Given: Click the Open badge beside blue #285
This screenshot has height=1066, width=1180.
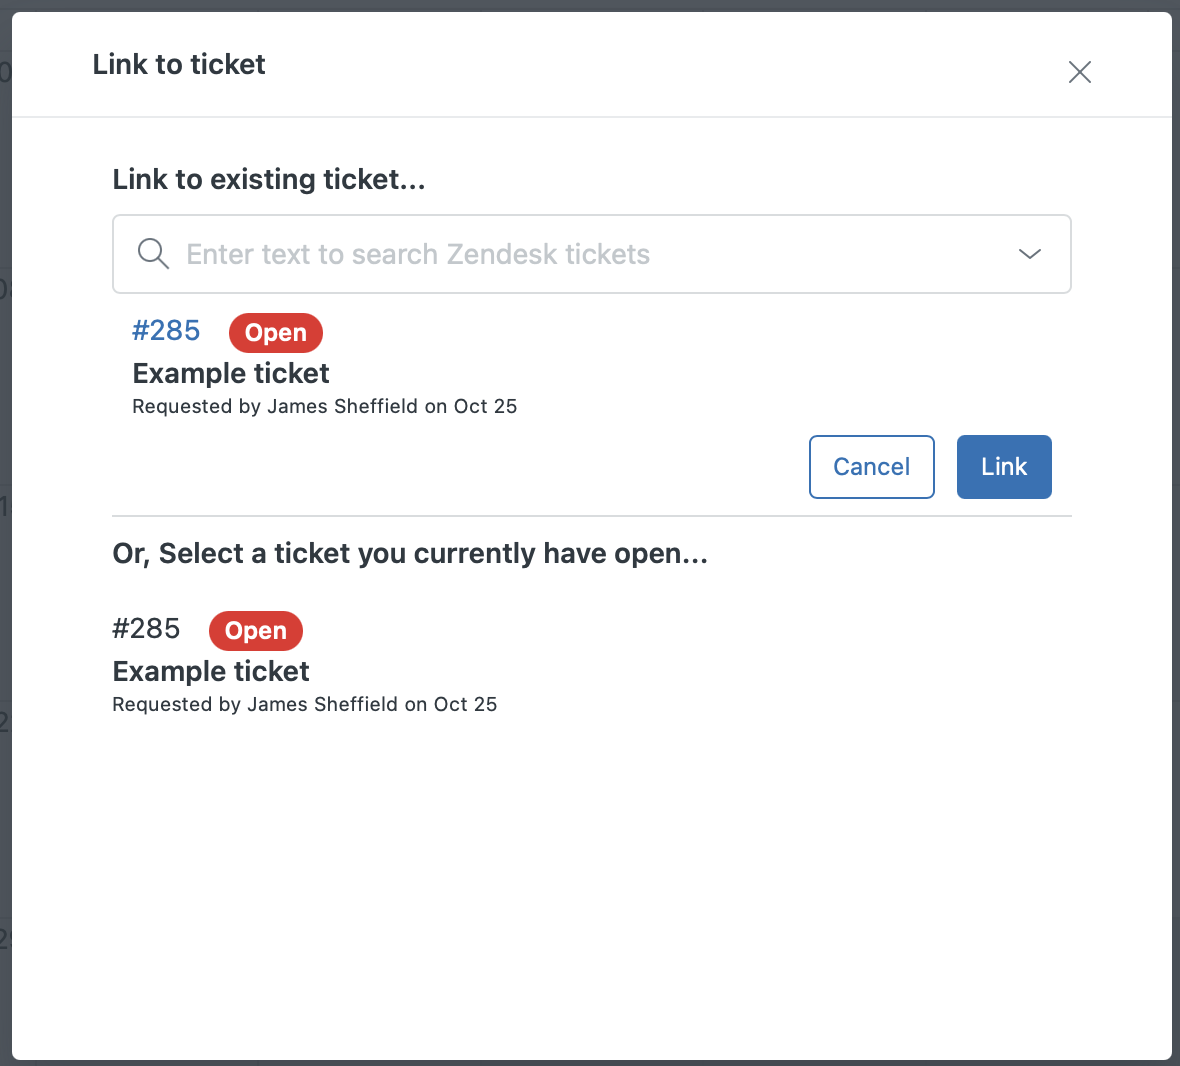Looking at the screenshot, I should click(276, 333).
